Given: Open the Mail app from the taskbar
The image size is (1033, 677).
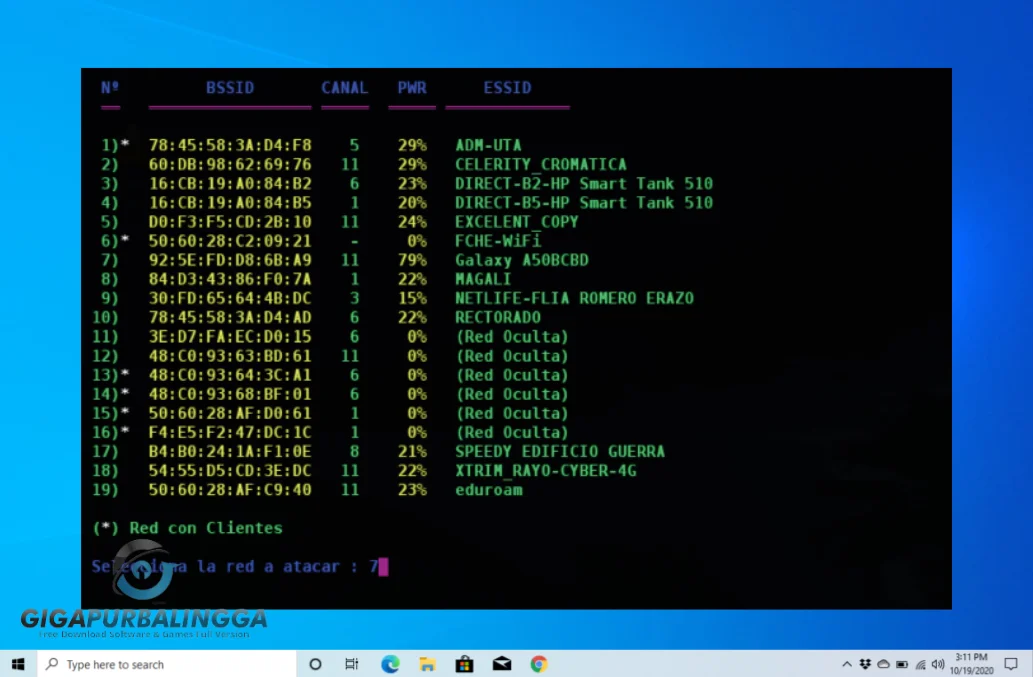Looking at the screenshot, I should pos(500,663).
